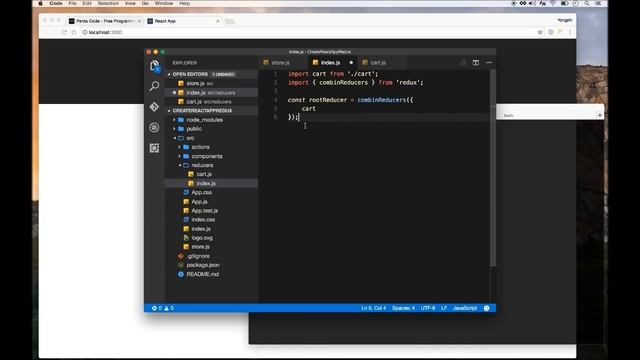Viewport: 640px width, 360px height.
Task: Open the Help menu
Action: click(x=184, y=3)
